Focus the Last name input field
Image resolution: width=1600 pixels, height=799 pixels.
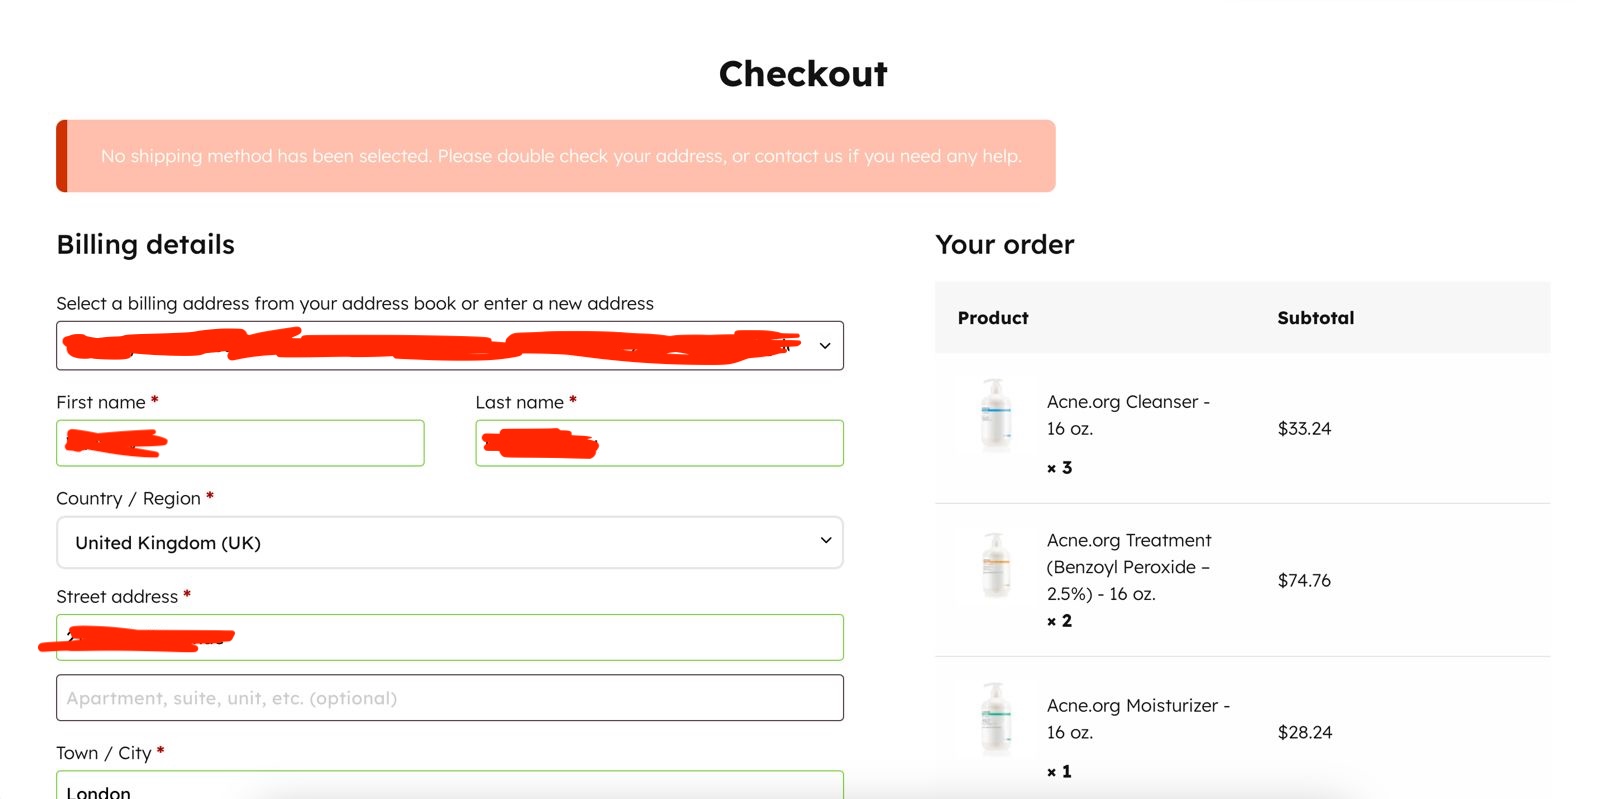659,443
